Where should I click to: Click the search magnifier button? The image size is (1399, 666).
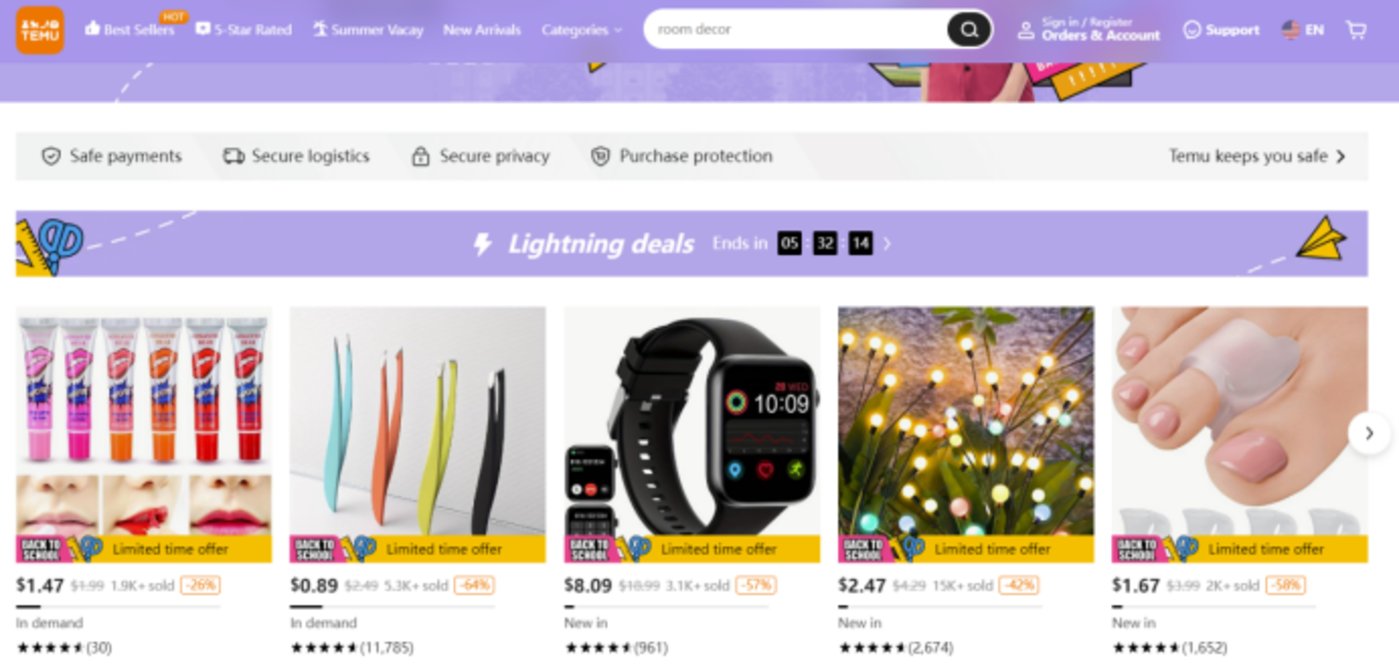(x=969, y=30)
